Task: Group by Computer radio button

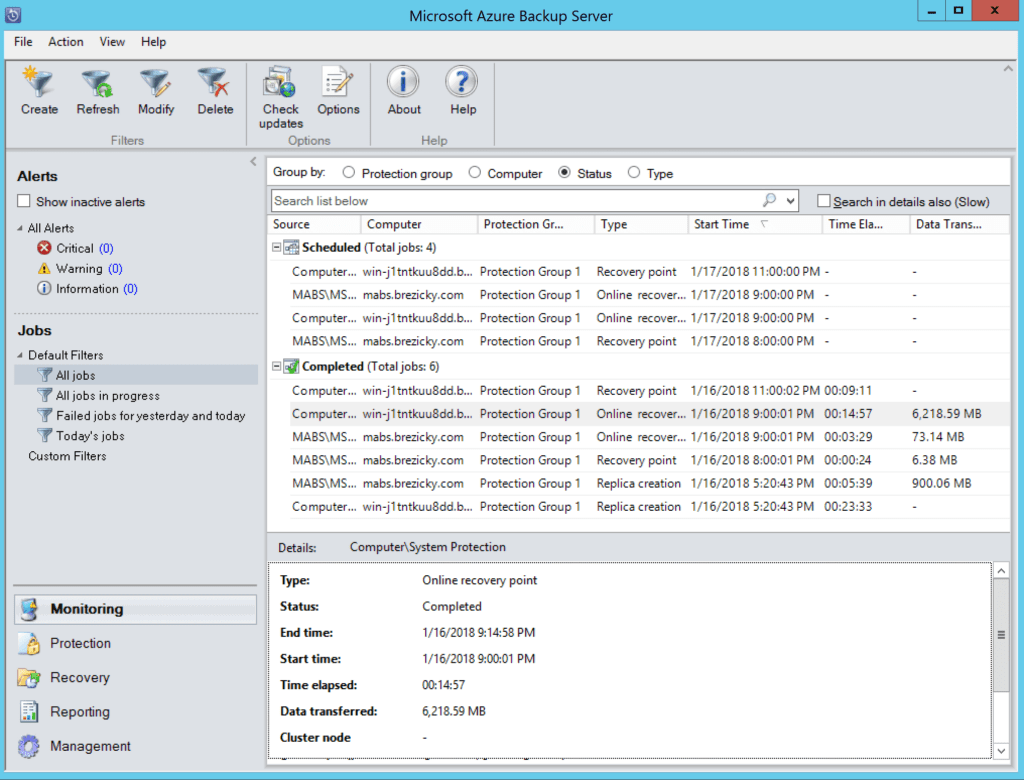Action: point(475,172)
